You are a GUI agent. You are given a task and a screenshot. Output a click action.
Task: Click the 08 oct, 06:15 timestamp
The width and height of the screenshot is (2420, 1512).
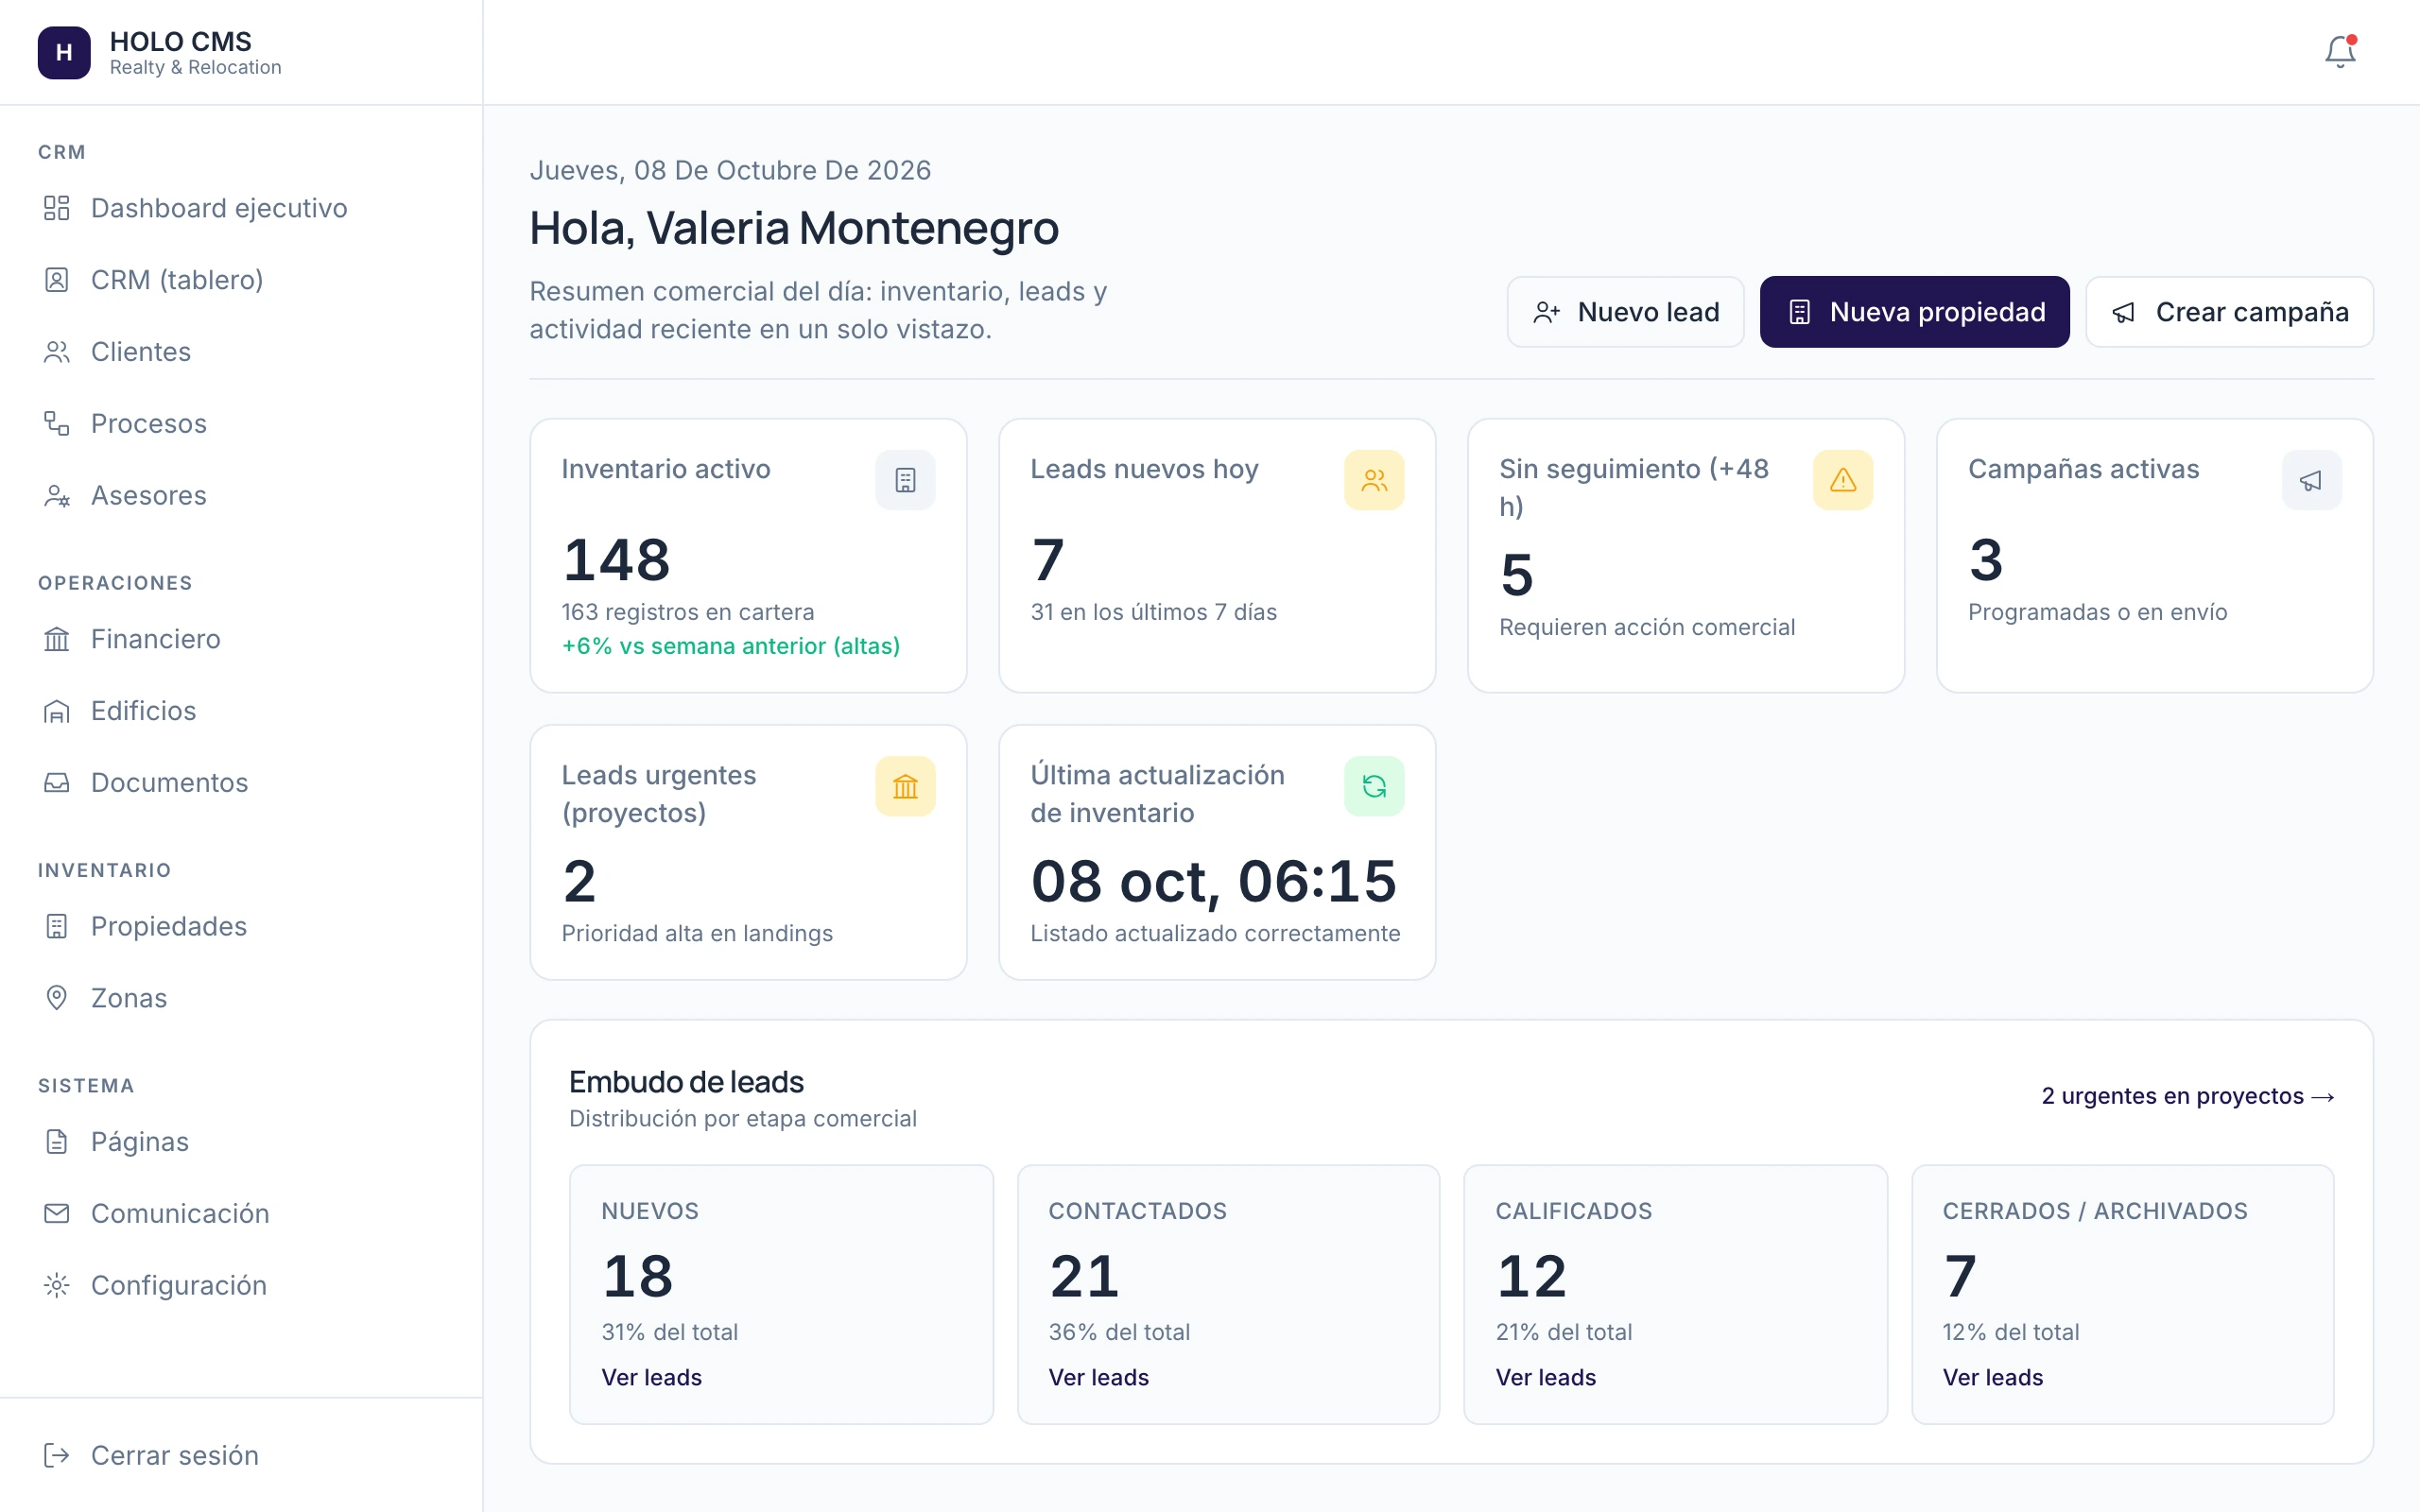pos(1213,881)
